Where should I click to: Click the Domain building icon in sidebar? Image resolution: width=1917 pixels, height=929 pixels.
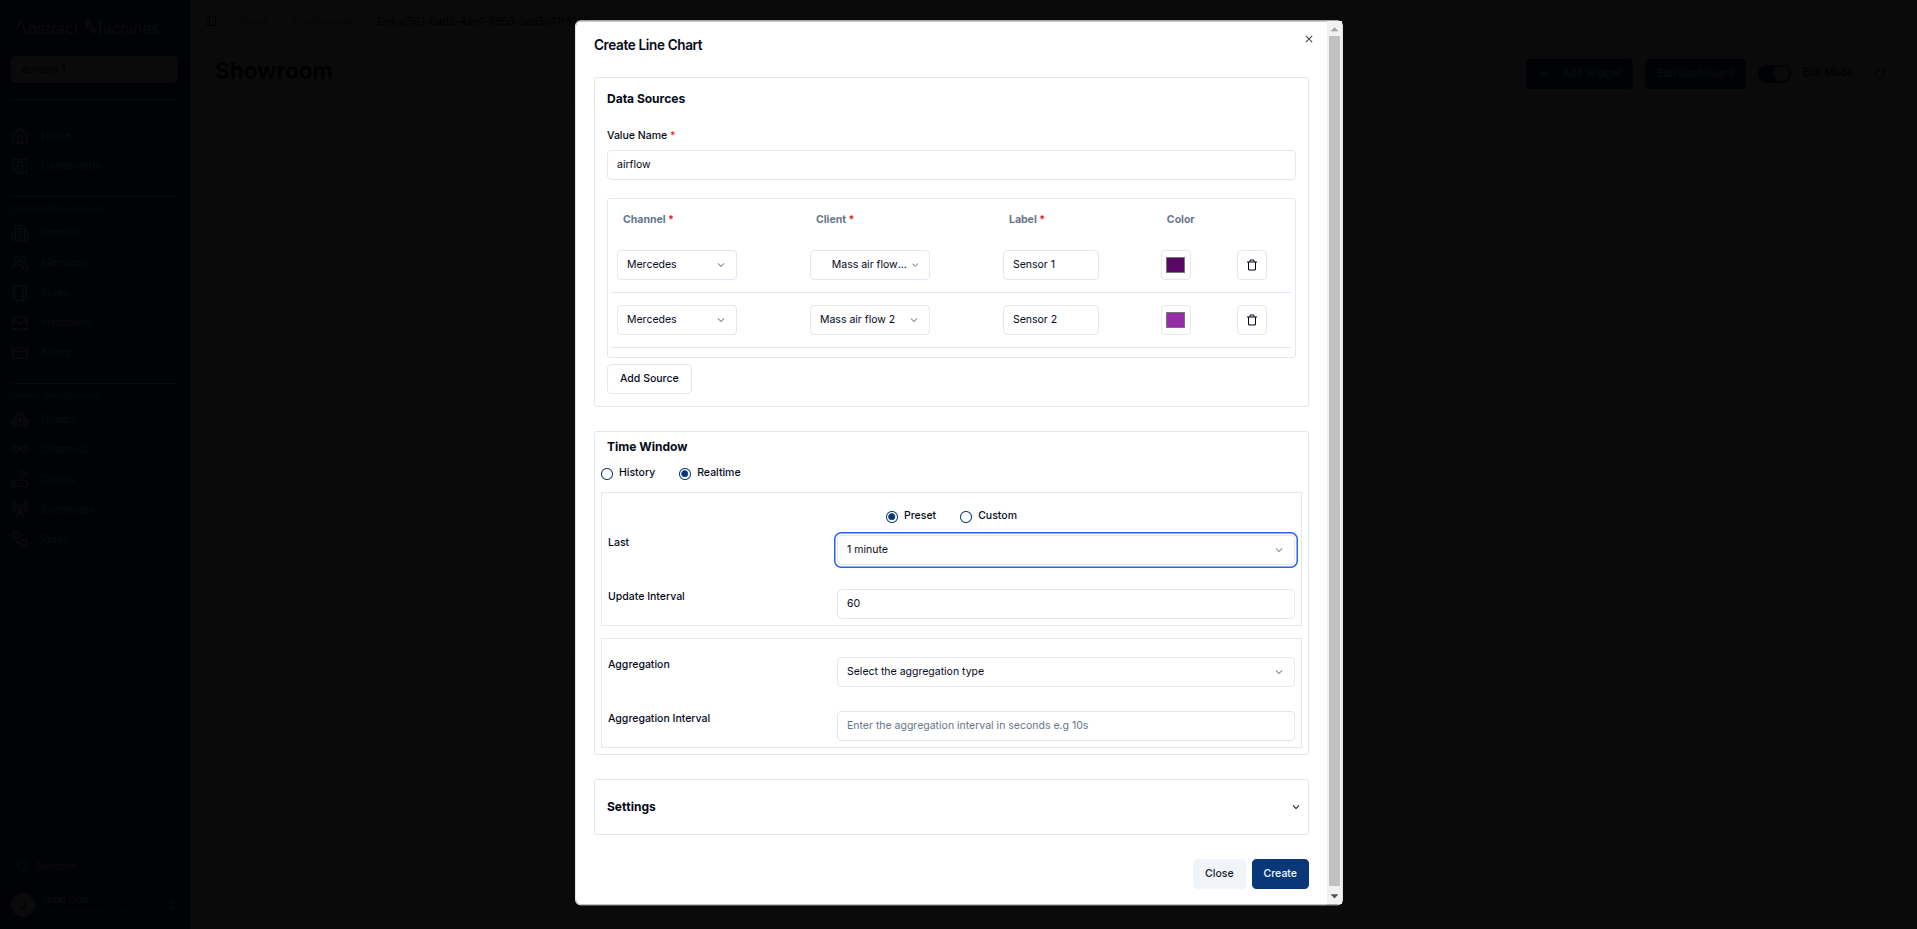tap(20, 232)
